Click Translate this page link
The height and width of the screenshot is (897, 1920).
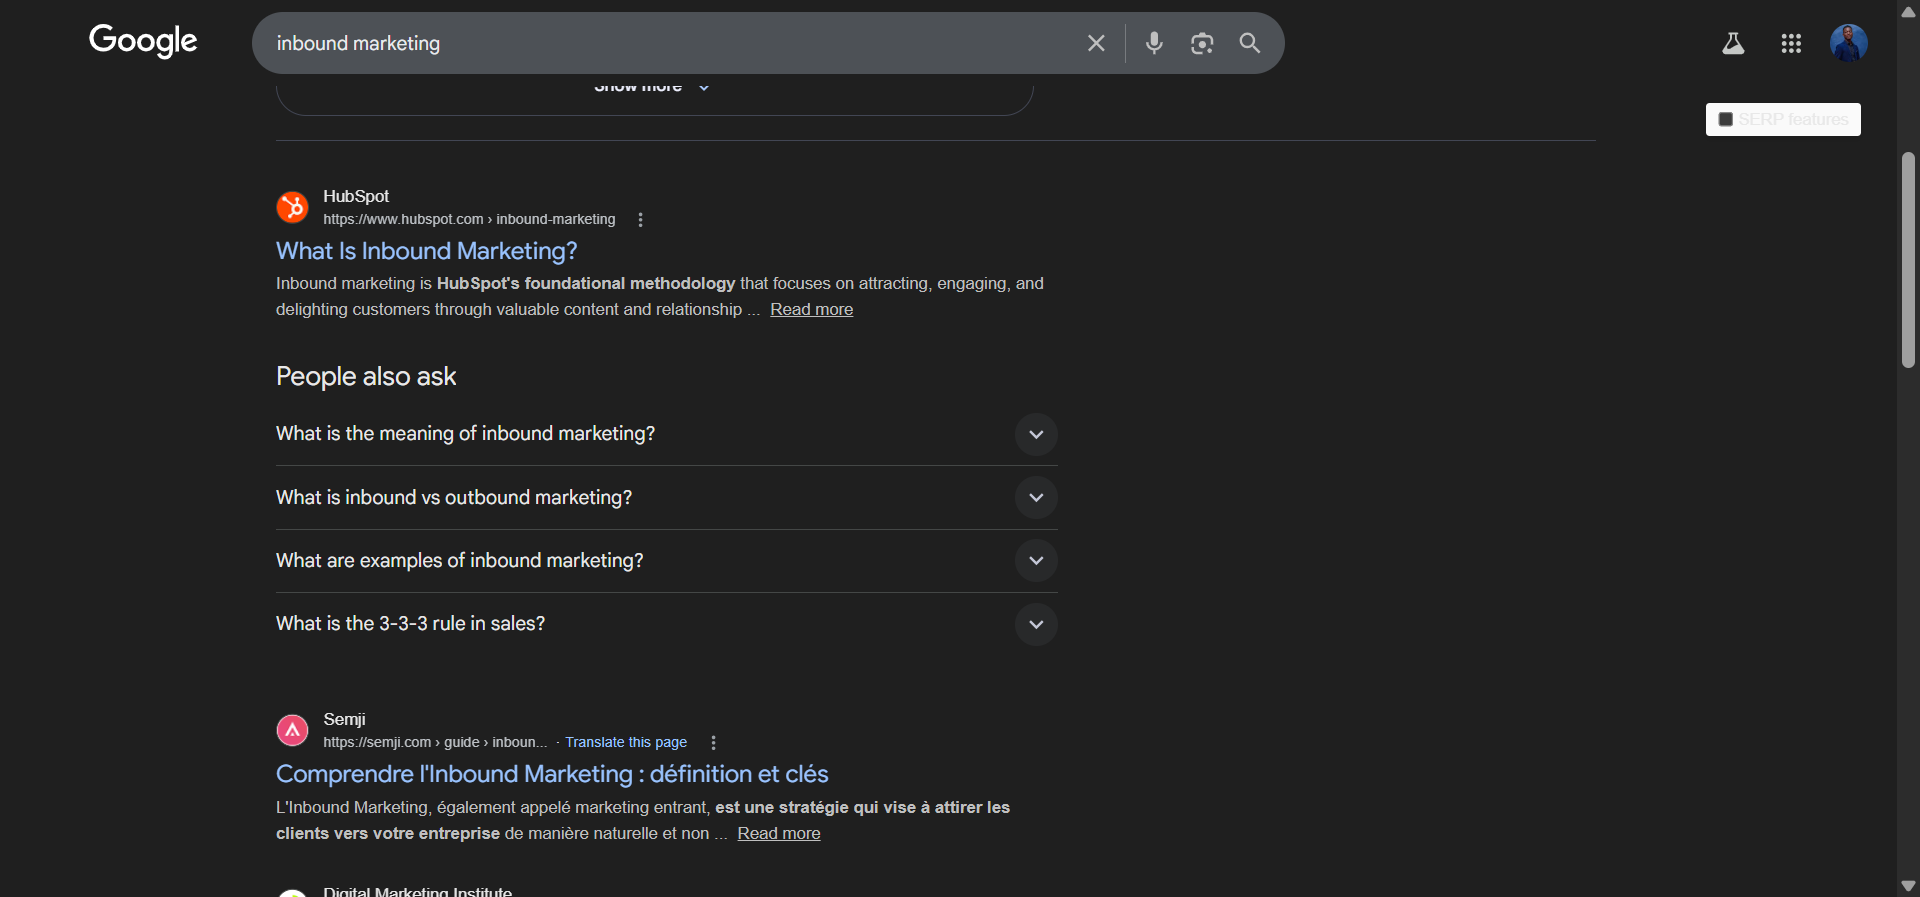point(626,742)
